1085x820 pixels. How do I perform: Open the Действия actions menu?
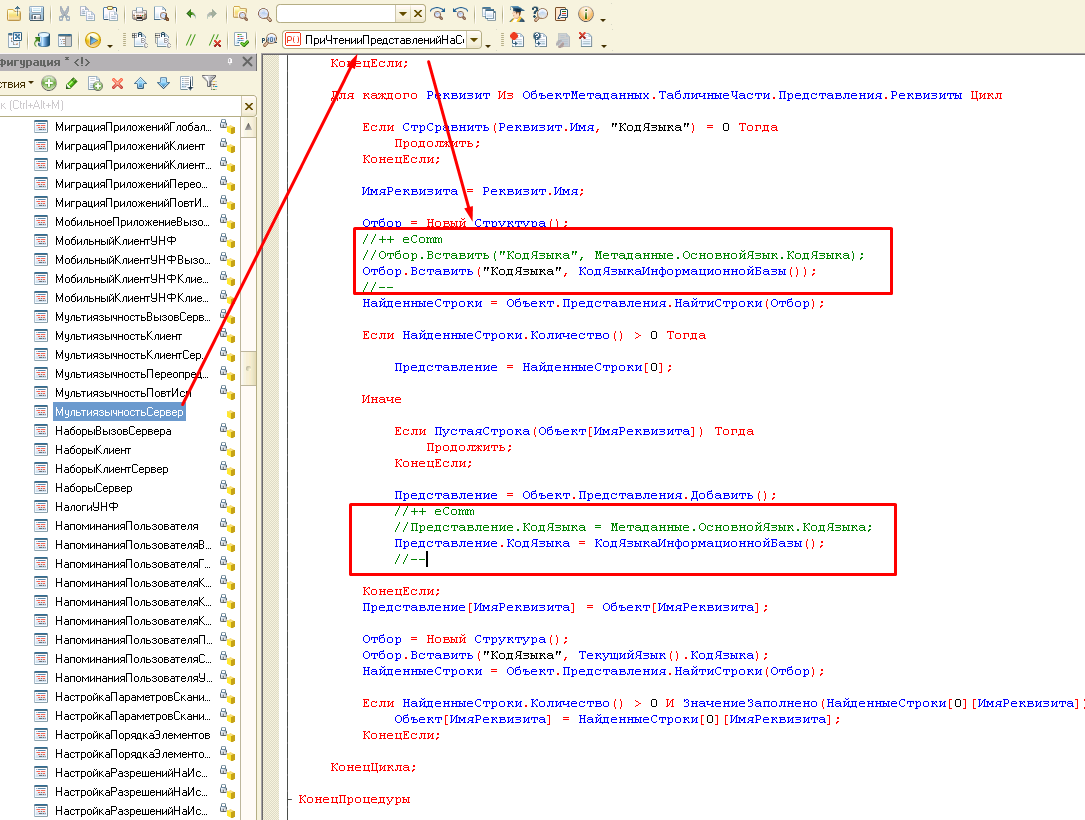click(x=16, y=83)
